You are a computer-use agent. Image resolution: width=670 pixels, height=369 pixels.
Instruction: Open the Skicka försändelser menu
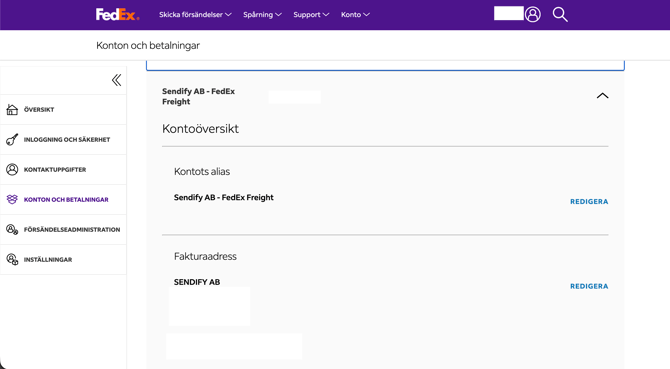click(x=195, y=15)
